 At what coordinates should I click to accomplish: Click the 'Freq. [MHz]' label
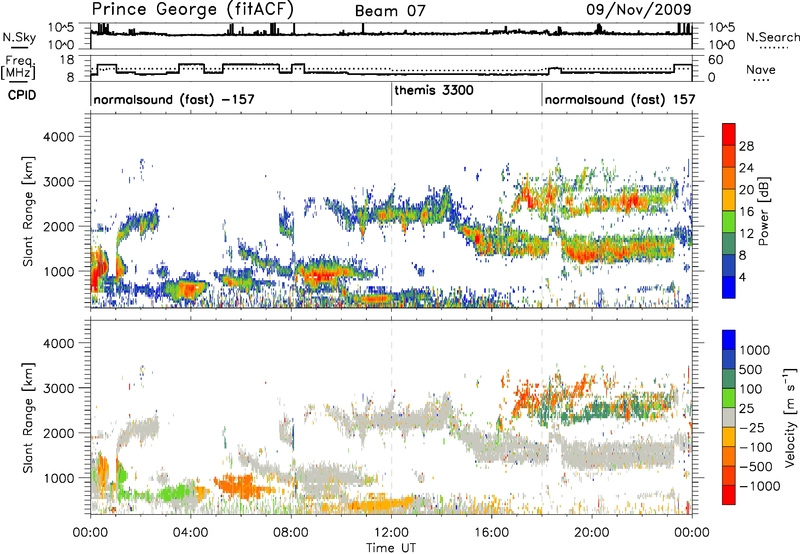pyautogui.click(x=18, y=67)
